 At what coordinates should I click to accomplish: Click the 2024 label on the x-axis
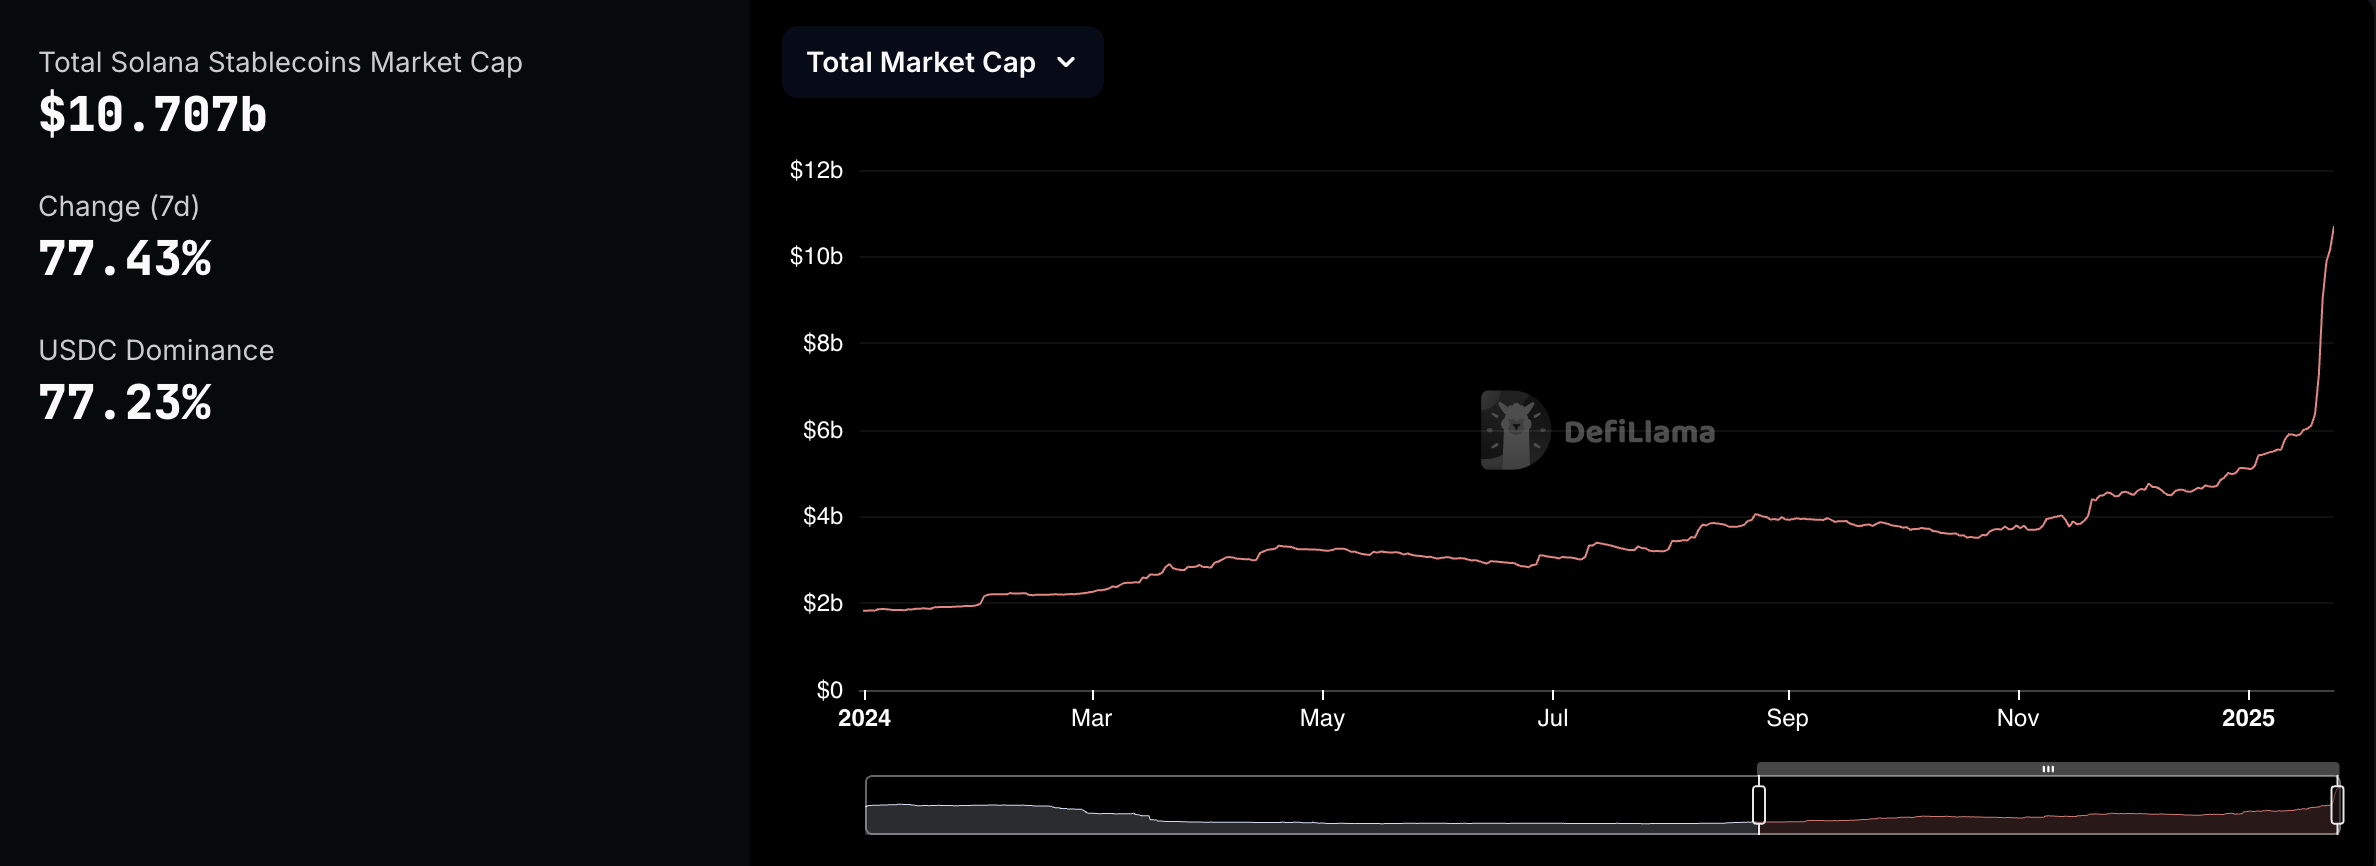tap(866, 717)
